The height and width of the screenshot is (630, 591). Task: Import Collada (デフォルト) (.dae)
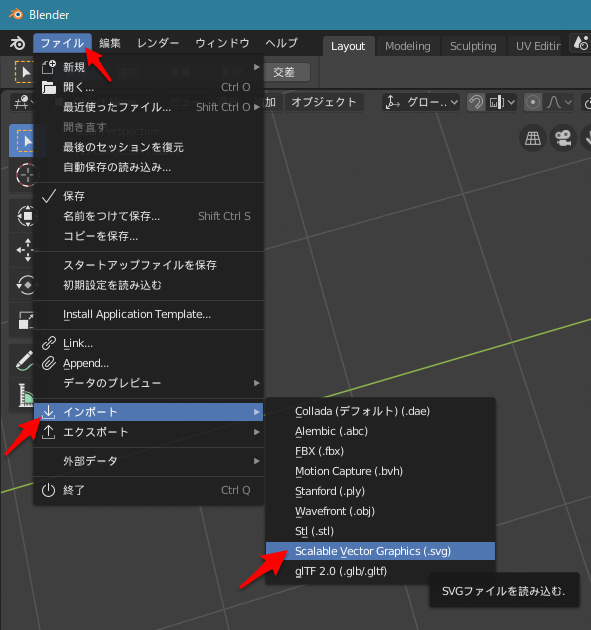[380, 411]
